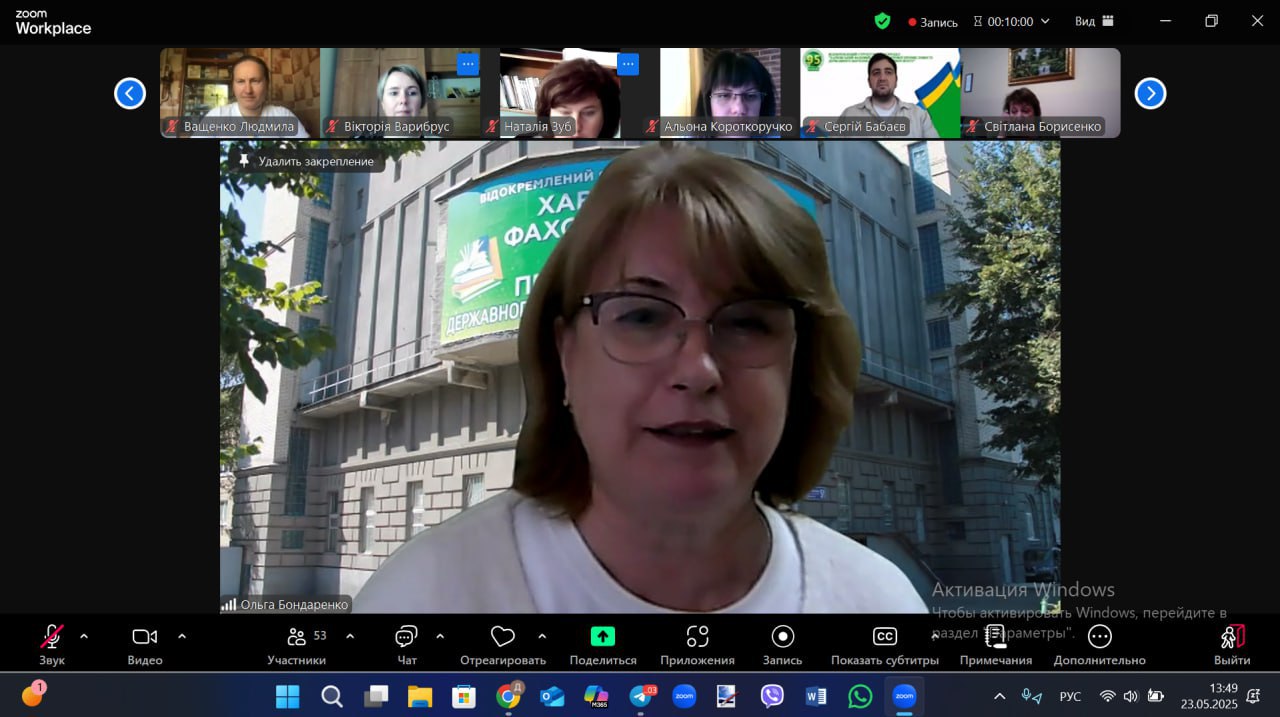The width and height of the screenshot is (1280, 717).
Task: Open Windows taskbar search
Action: (x=332, y=696)
